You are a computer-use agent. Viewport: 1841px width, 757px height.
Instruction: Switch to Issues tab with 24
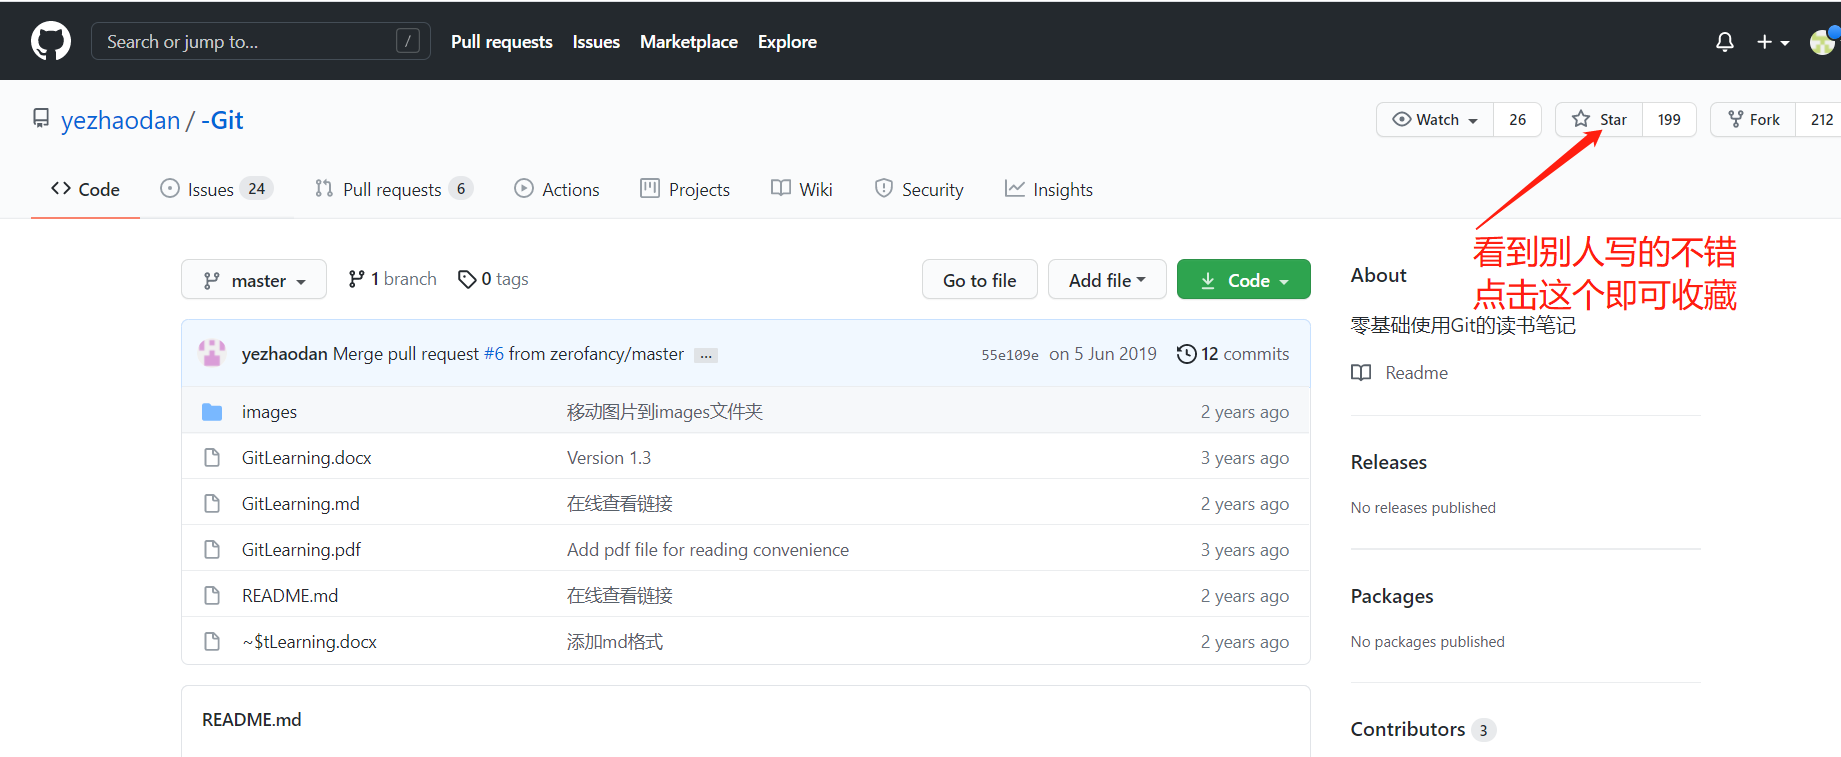(216, 189)
